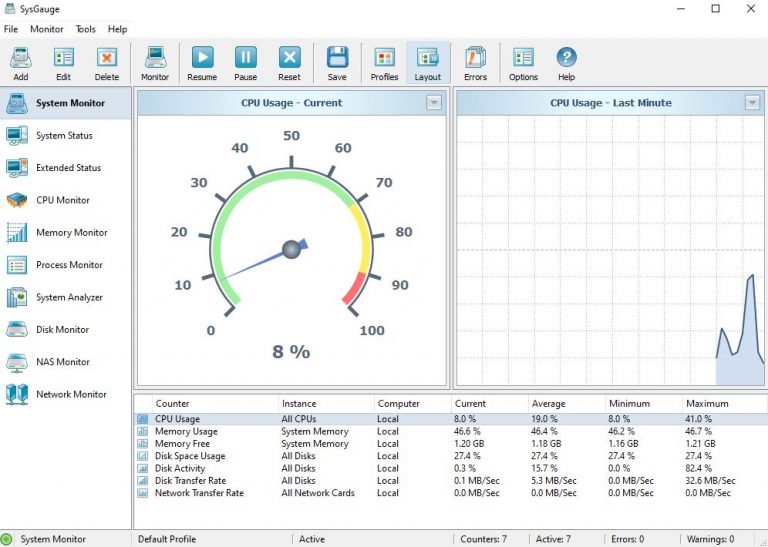The height and width of the screenshot is (547, 768).
Task: Select the Network Transfer Rate counter row
Action: (451, 493)
